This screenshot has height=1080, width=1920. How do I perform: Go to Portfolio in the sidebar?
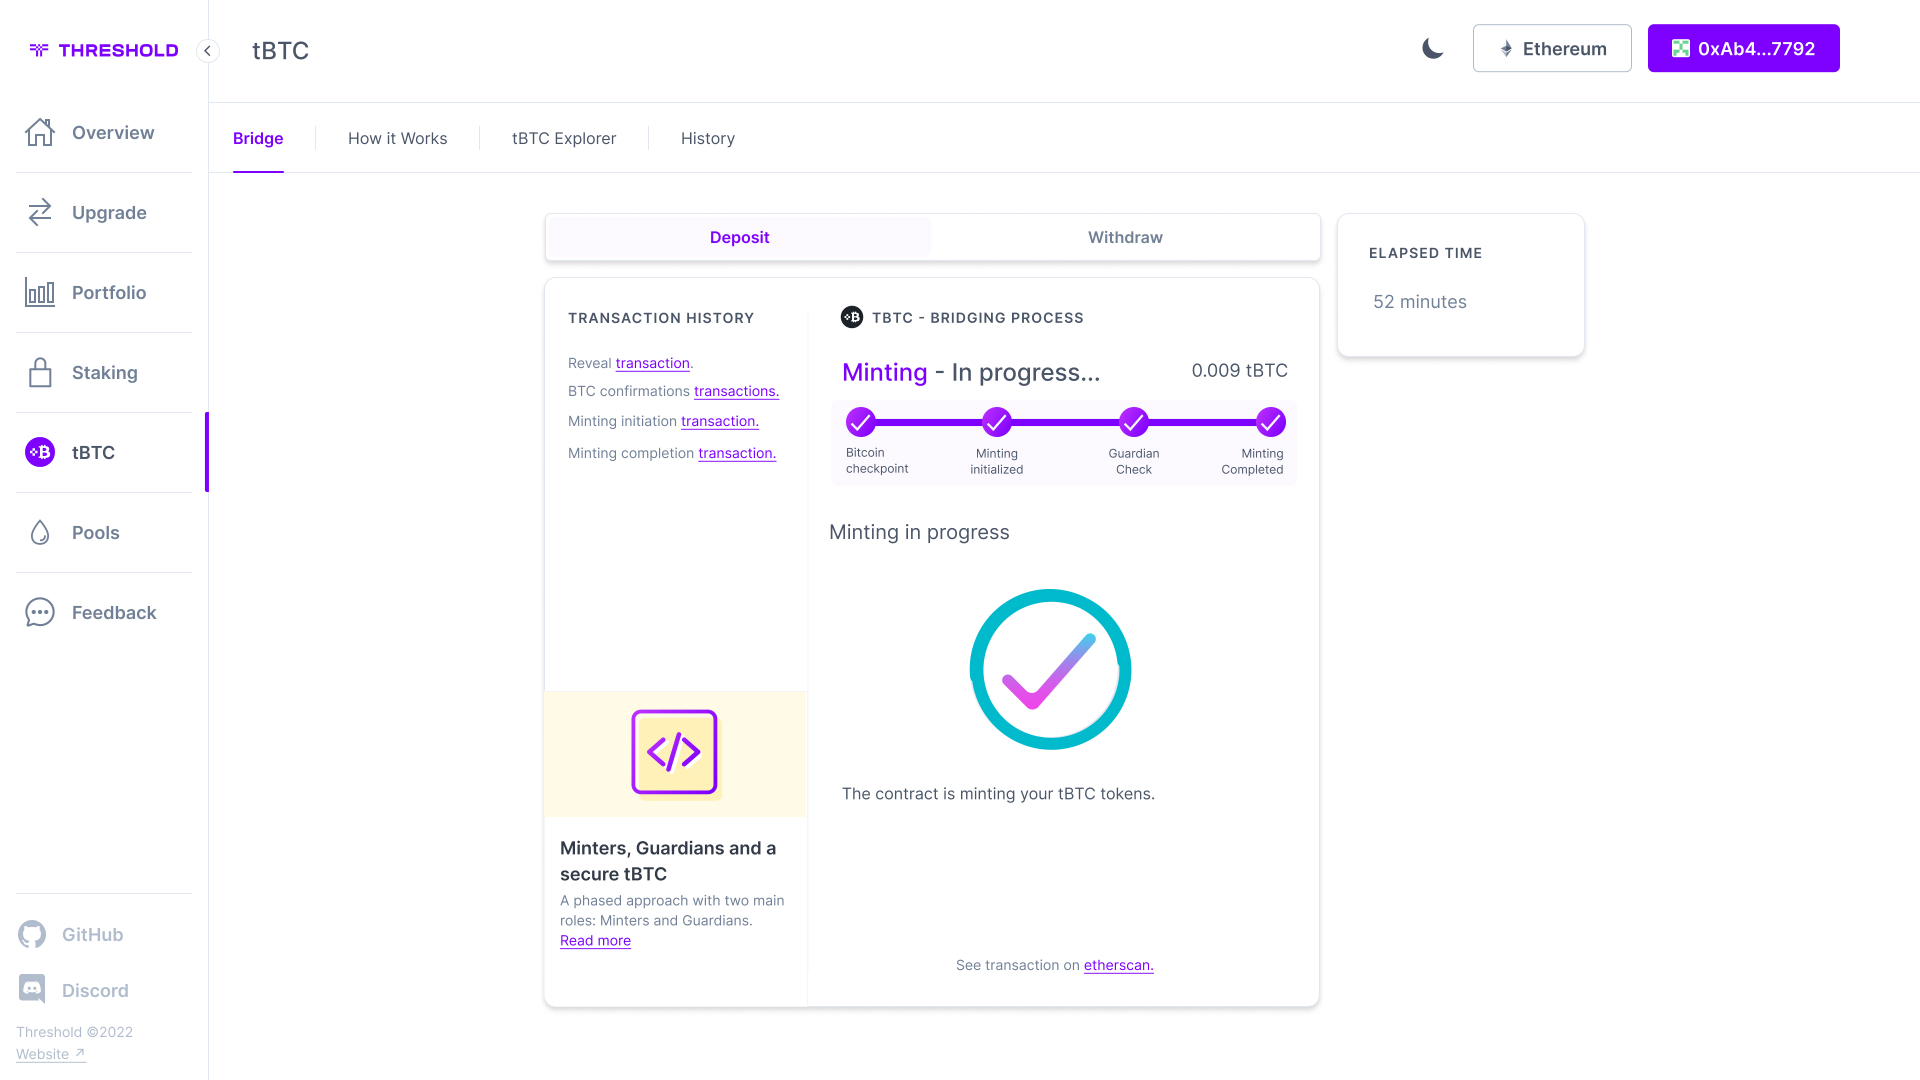point(104,292)
